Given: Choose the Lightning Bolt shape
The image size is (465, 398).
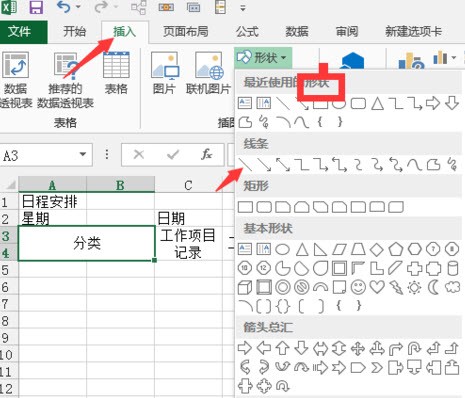Looking at the screenshot, I should pos(396,287).
